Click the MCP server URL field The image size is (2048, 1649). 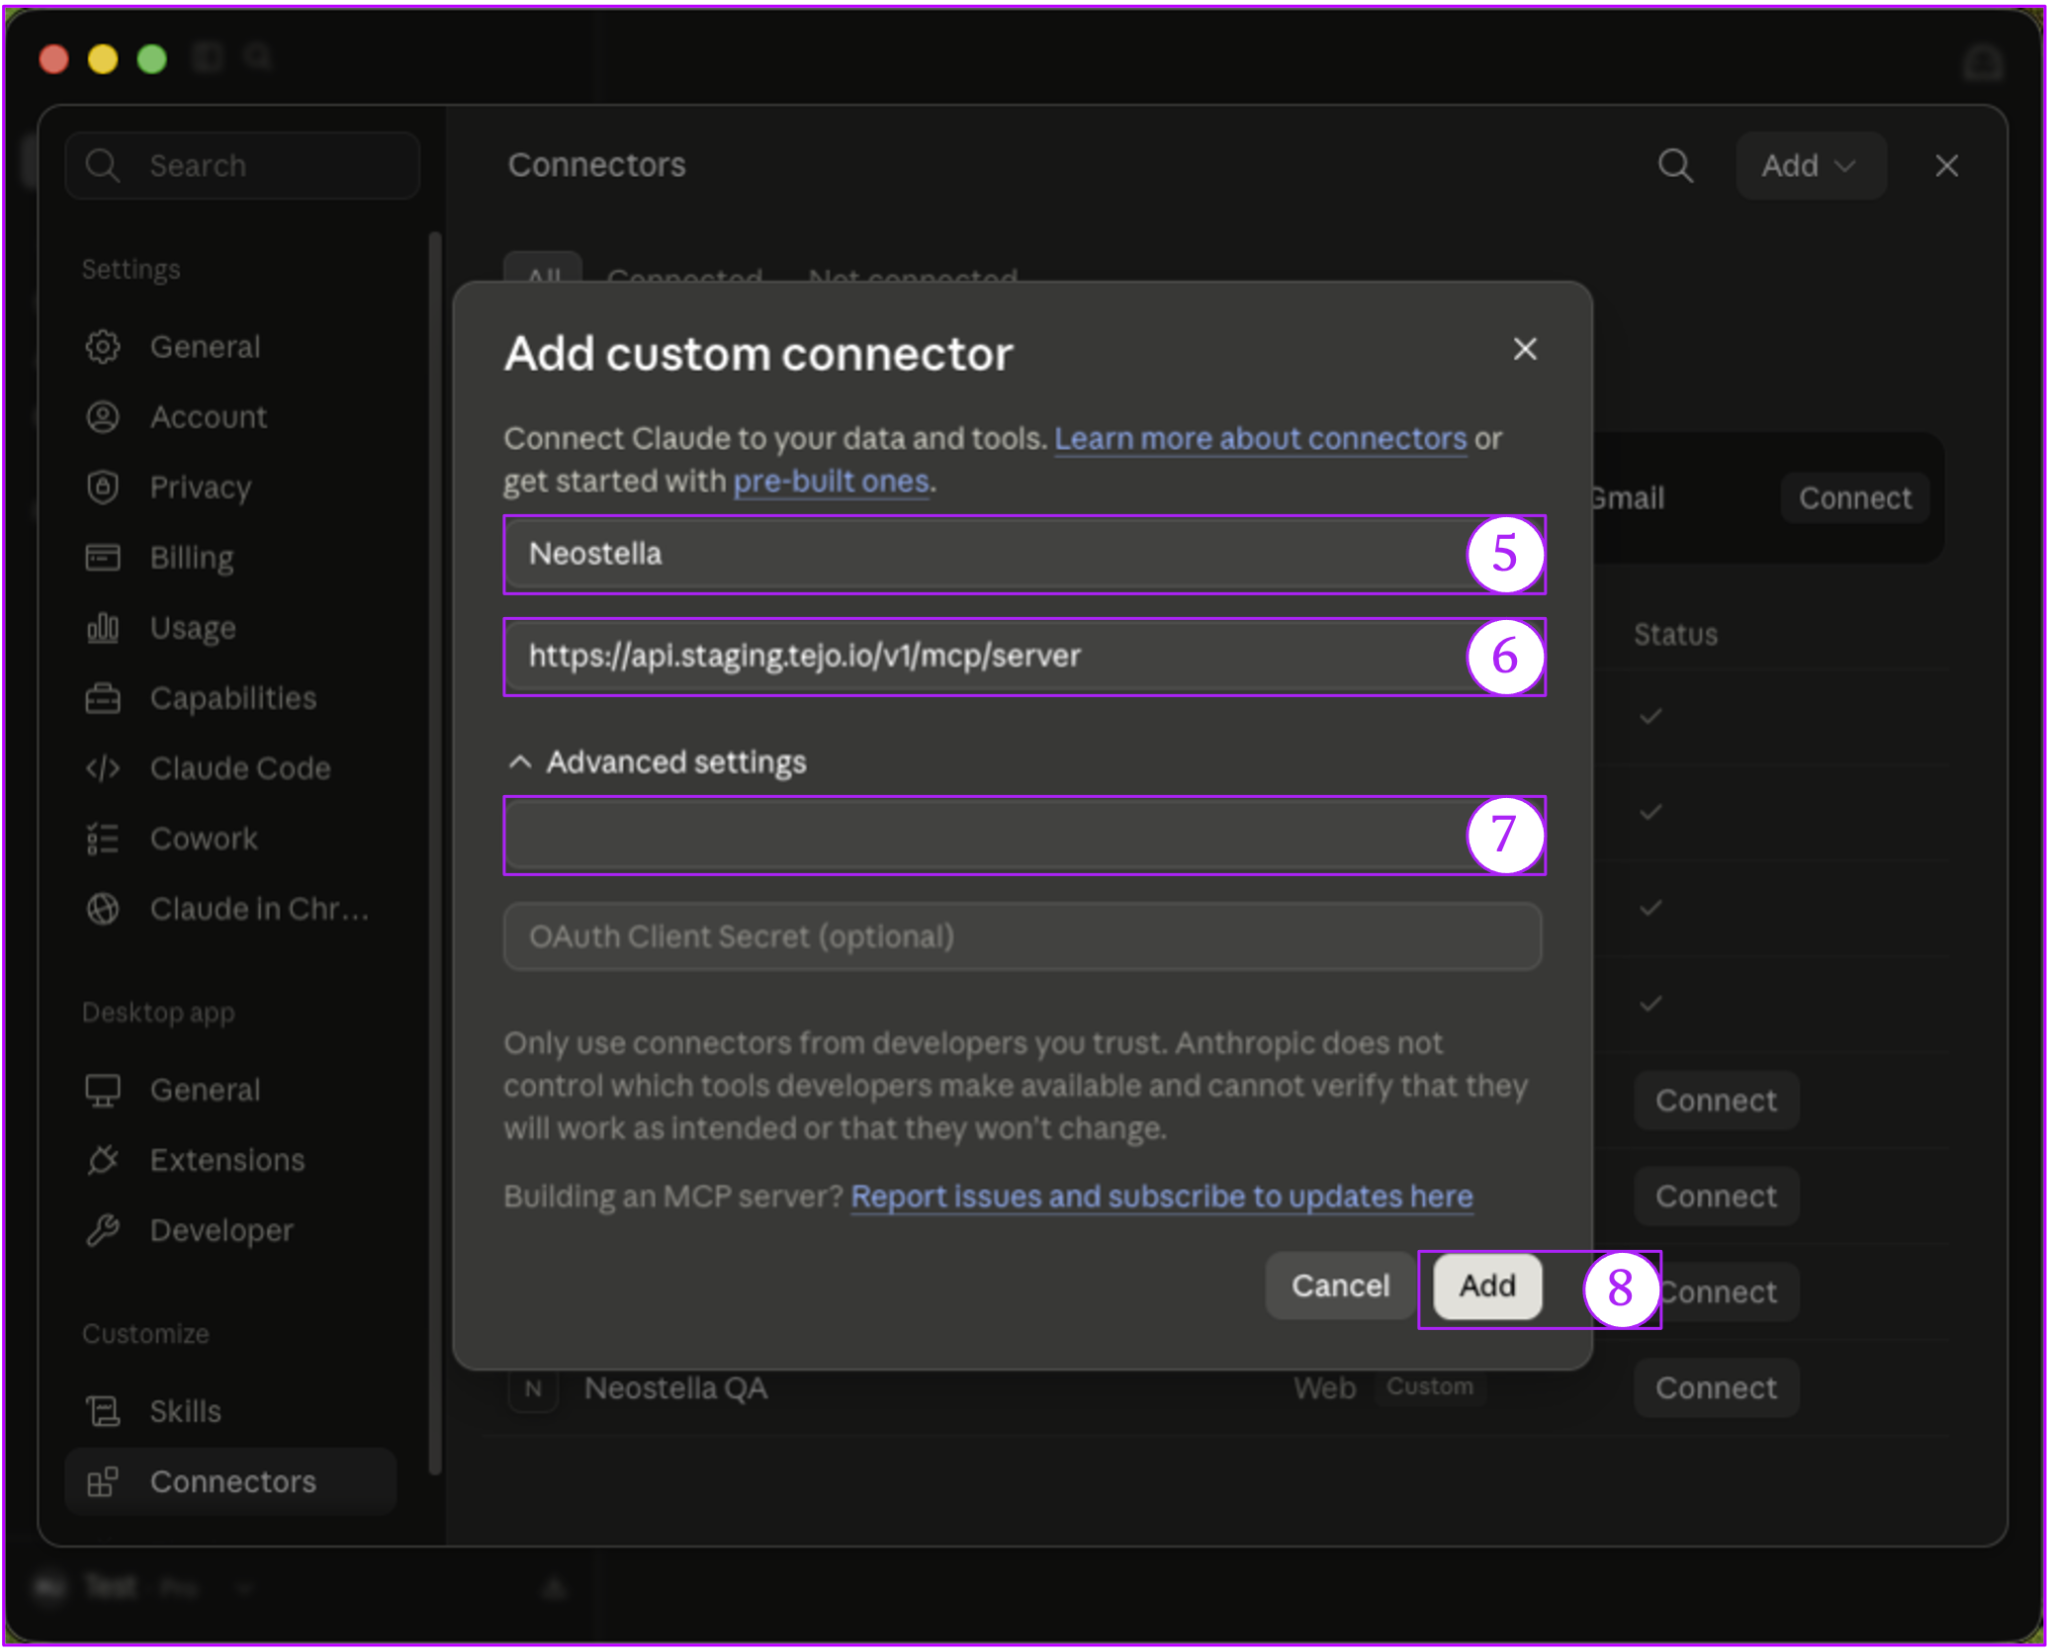pyautogui.click(x=1022, y=656)
